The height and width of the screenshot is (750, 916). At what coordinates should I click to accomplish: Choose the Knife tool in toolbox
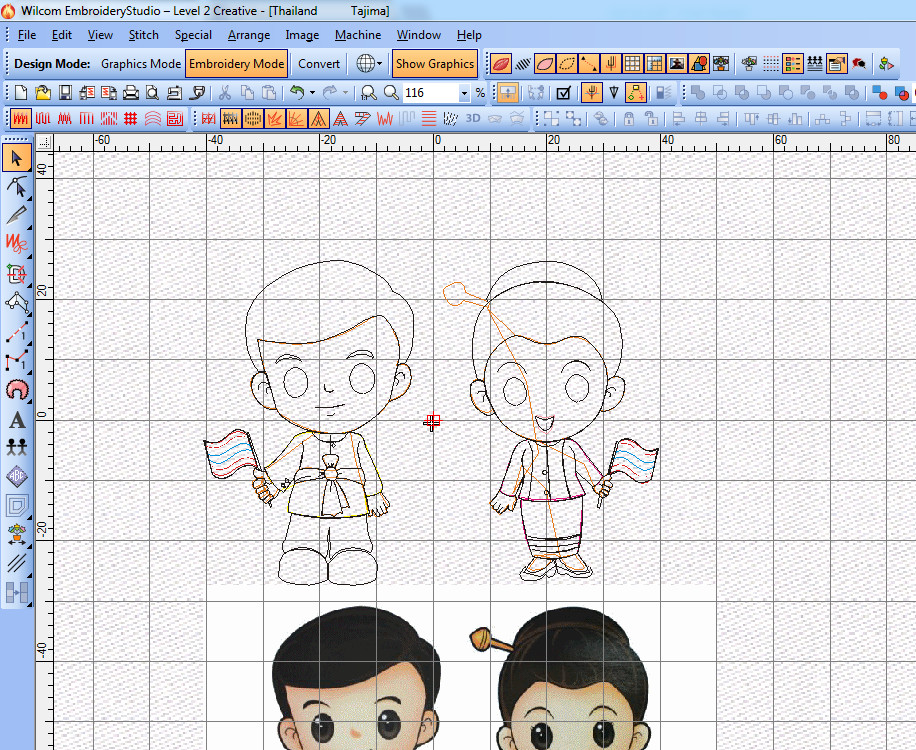17,215
